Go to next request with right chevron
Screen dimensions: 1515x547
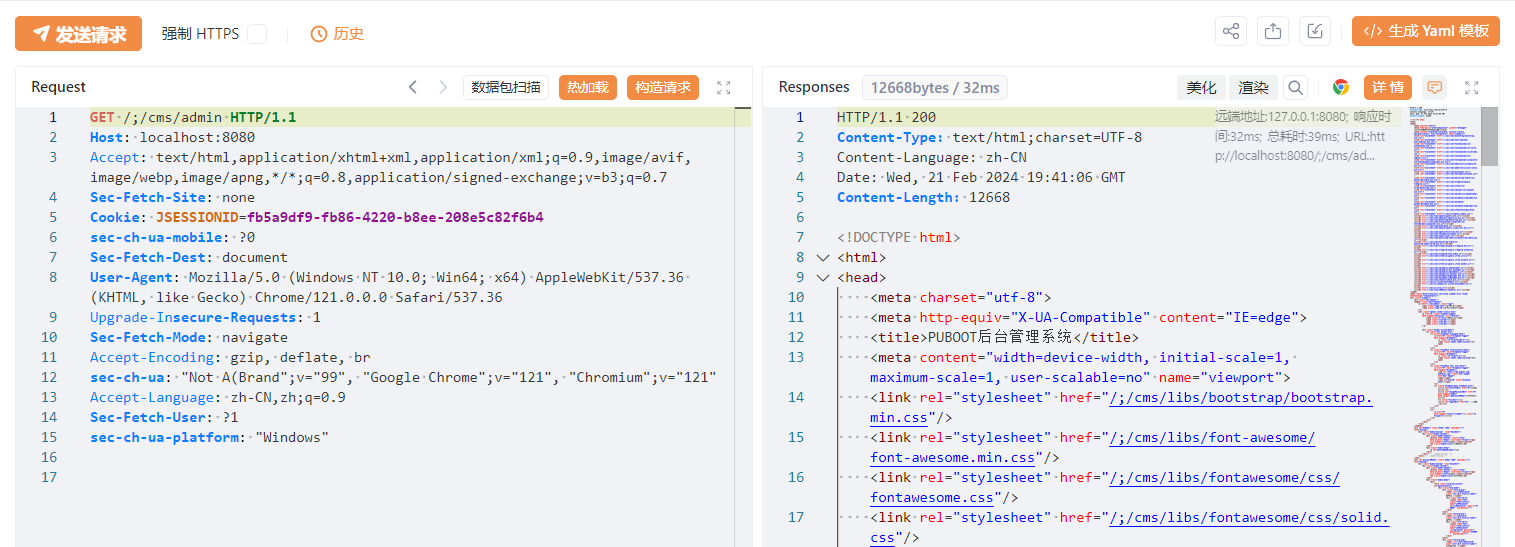[x=443, y=87]
